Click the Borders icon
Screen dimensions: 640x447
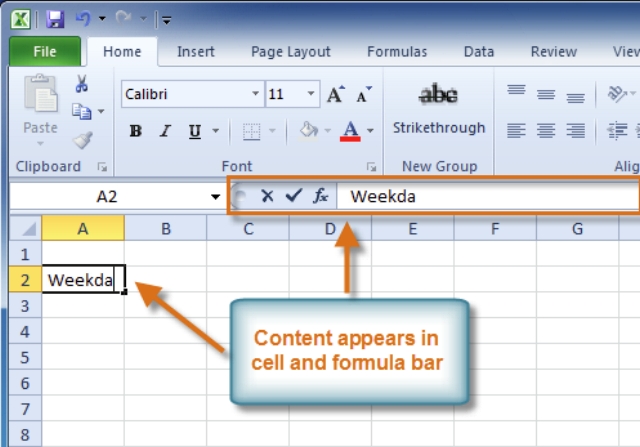point(251,131)
